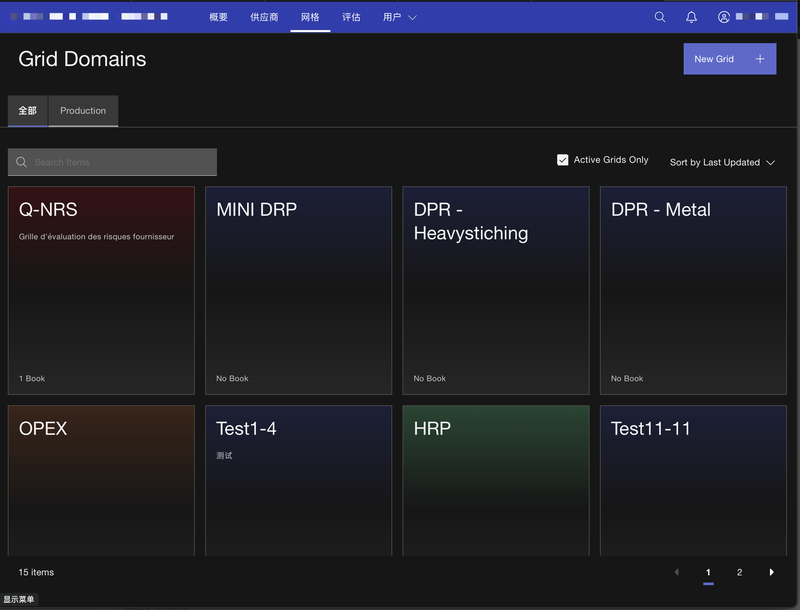The width and height of the screenshot is (800, 610).
Task: Click the New Grid button
Action: coord(730,59)
